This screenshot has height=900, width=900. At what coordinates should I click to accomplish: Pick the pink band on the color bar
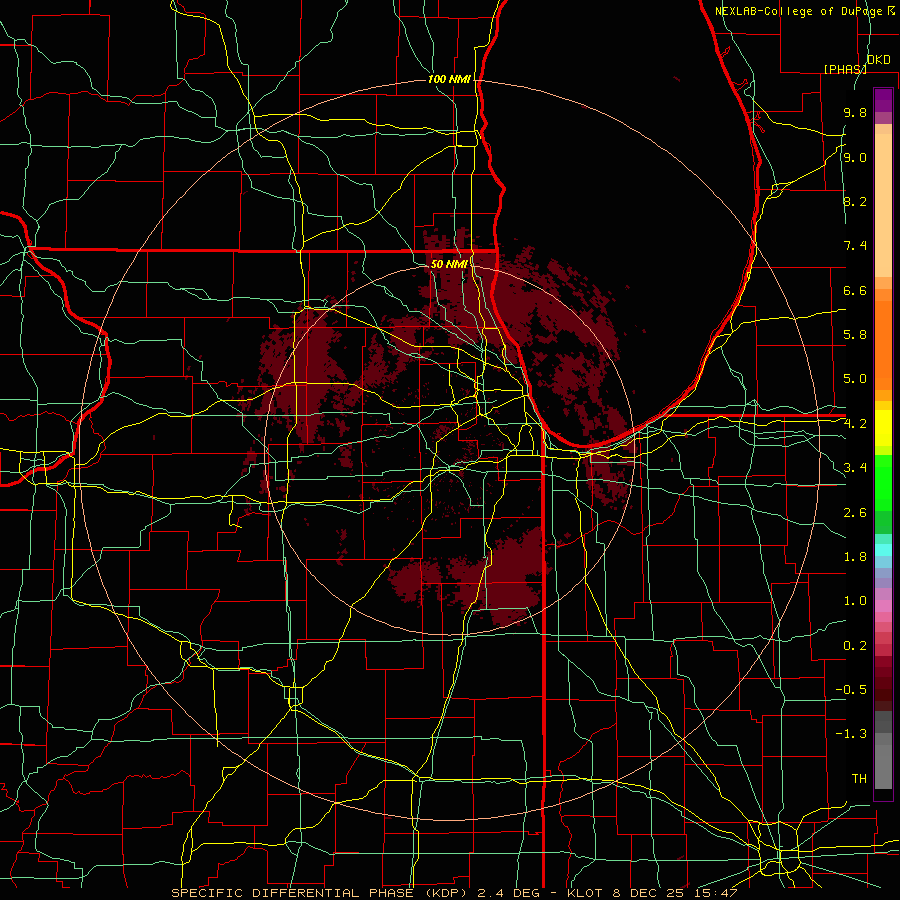(x=883, y=606)
